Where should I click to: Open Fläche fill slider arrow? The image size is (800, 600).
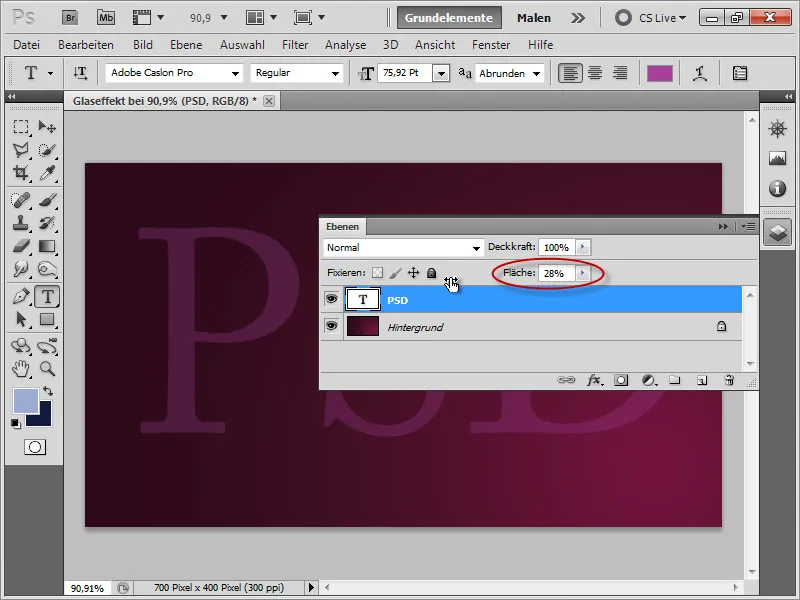(583, 273)
